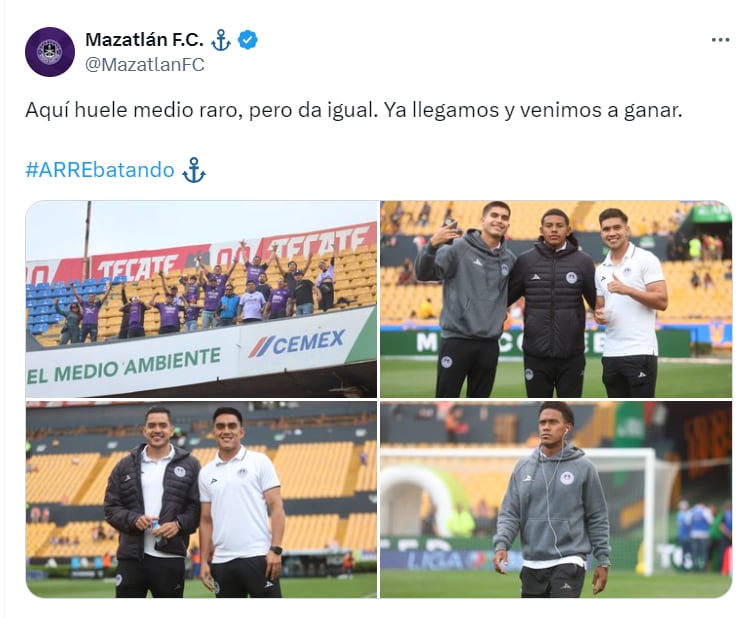Click the EL MEDIO AMBIENTE banner text
The image size is (749, 618).
point(124,365)
